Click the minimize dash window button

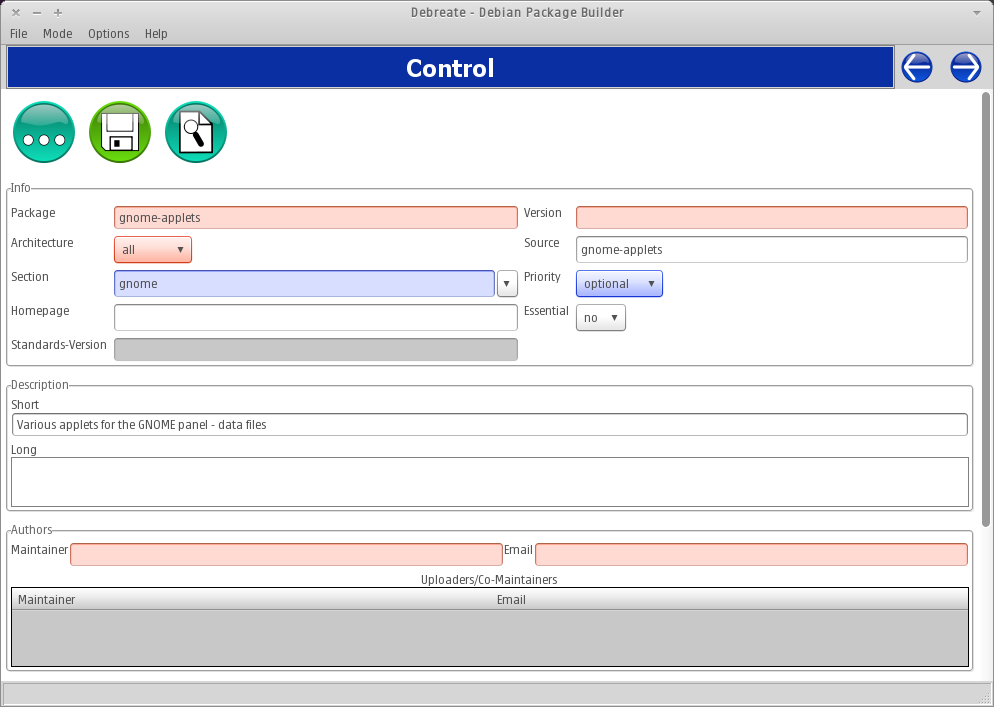click(37, 13)
